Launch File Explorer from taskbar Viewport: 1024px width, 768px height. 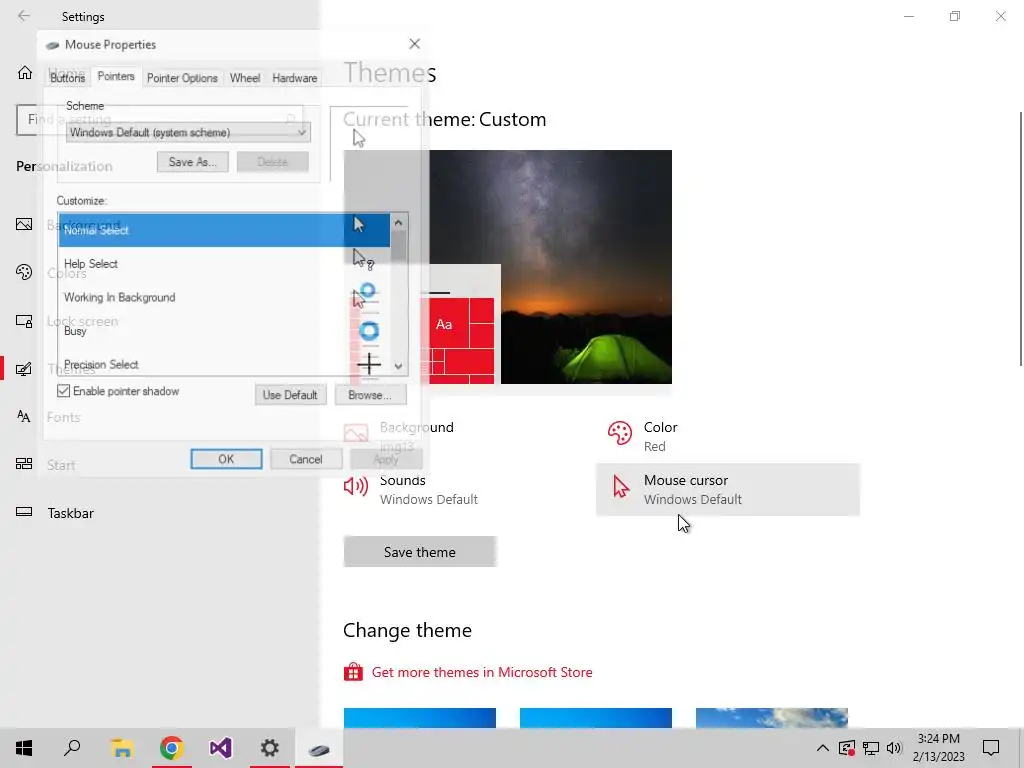tap(121, 748)
